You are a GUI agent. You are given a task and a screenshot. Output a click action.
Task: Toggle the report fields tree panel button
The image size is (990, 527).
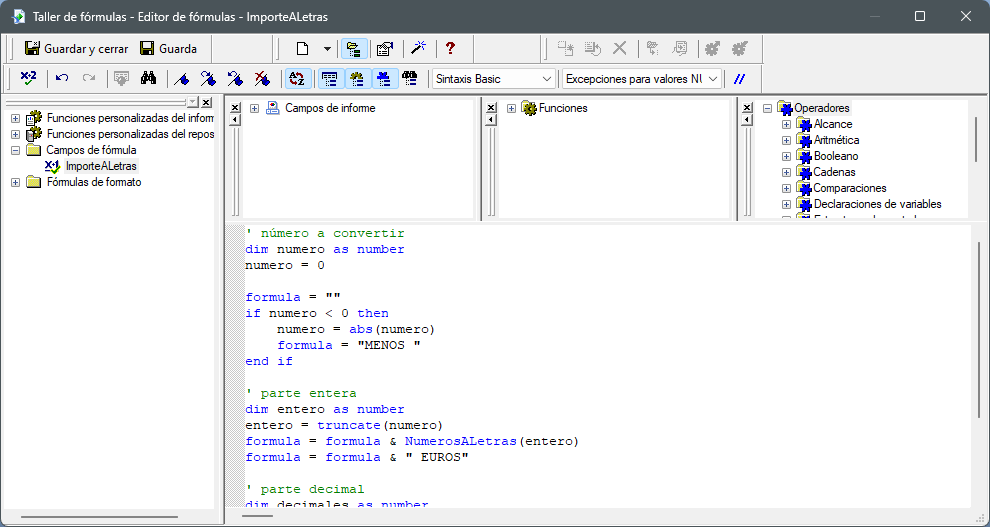329,78
